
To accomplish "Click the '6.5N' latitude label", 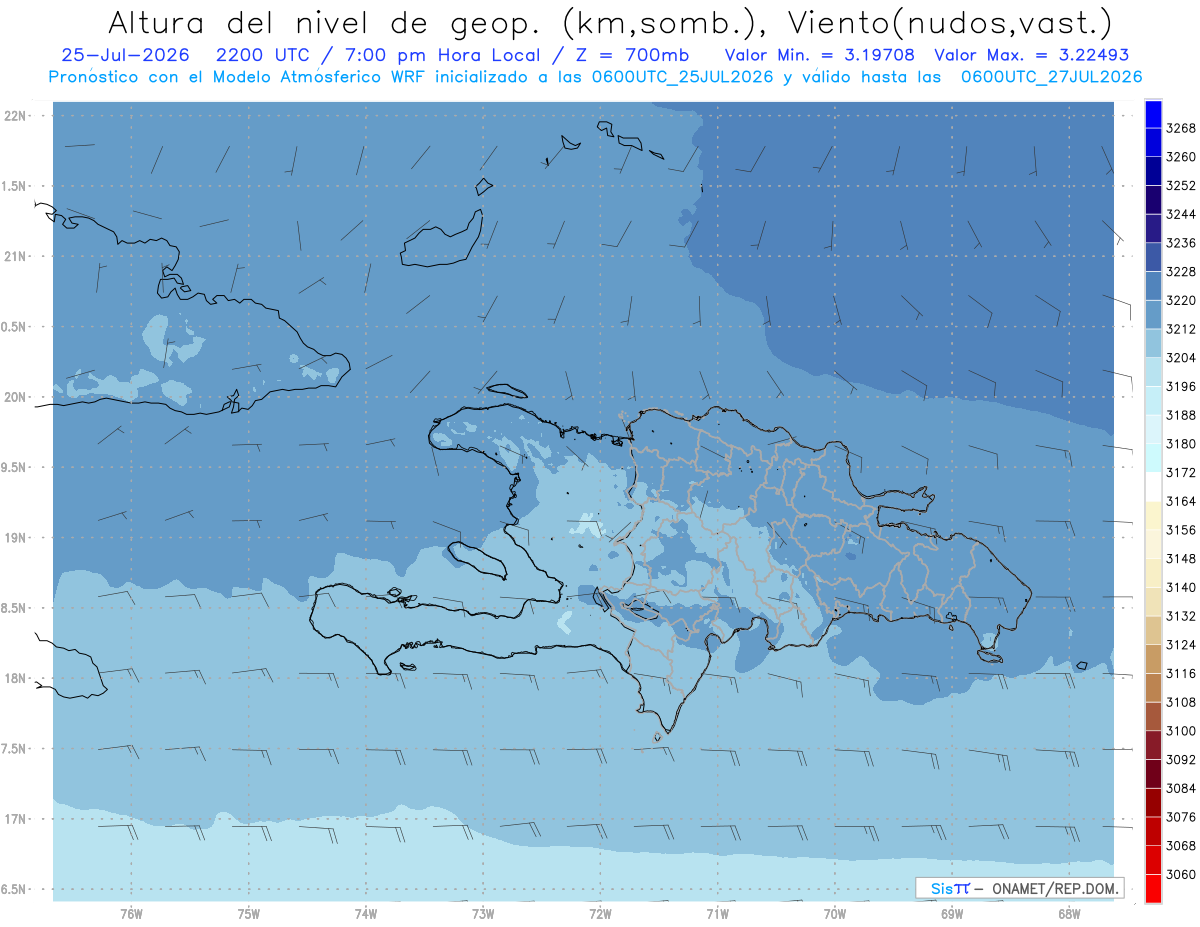I will point(15,889).
